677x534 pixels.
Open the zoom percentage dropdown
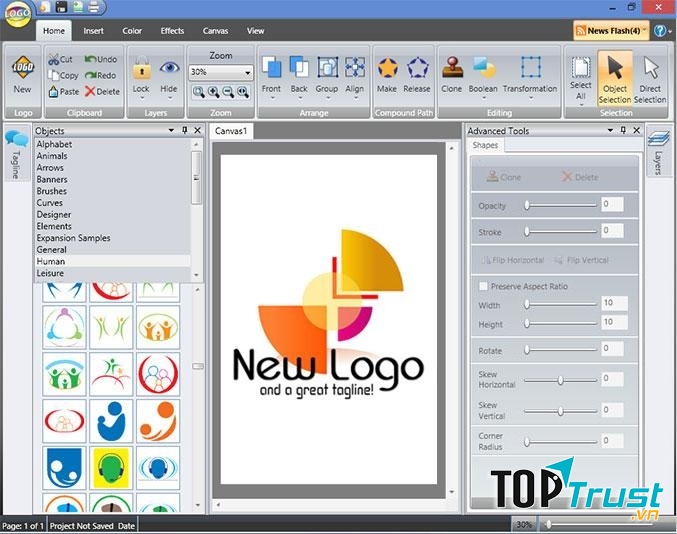coord(248,72)
